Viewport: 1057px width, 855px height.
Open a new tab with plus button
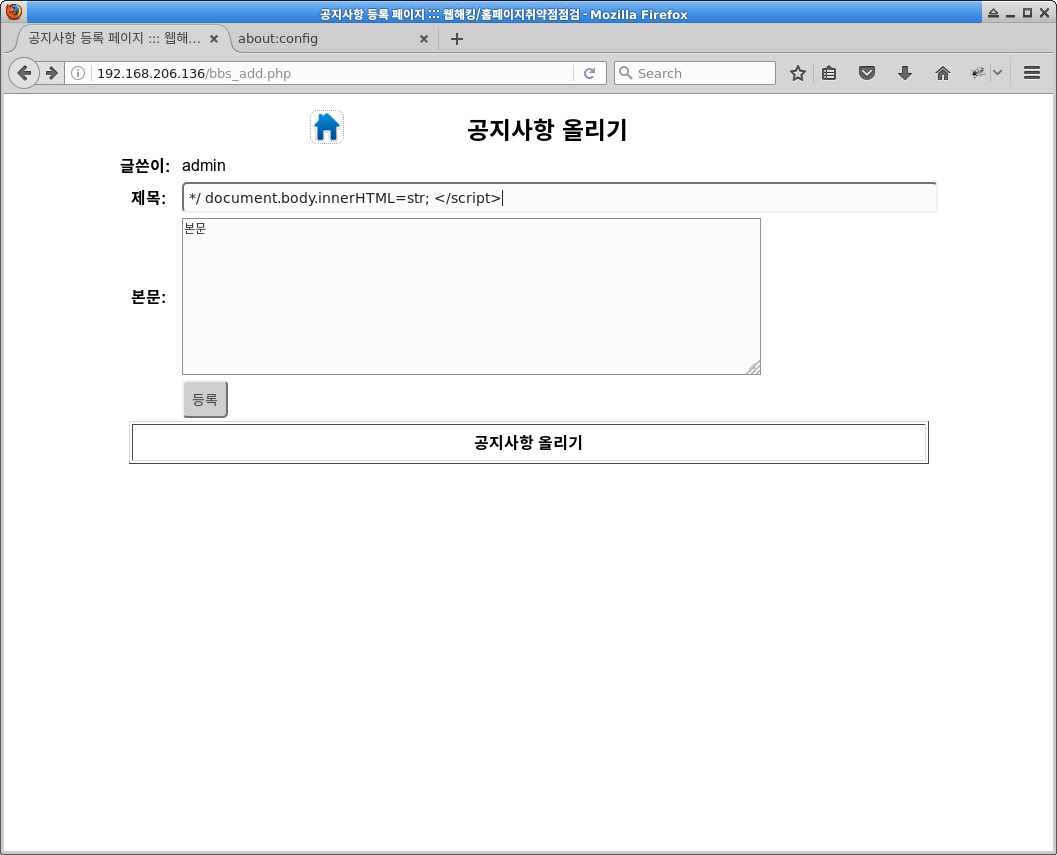(457, 39)
